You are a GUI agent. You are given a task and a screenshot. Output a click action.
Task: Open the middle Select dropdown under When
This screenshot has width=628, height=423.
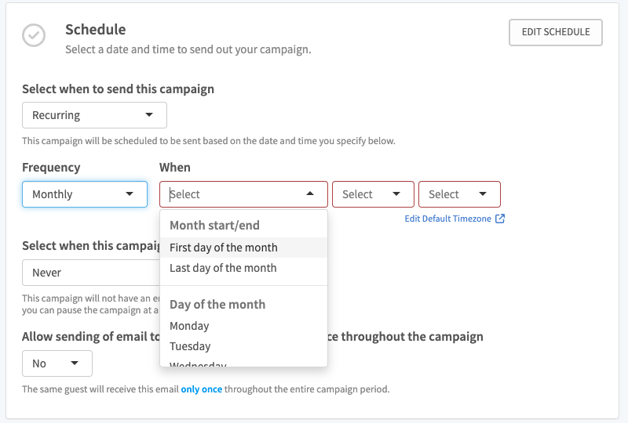click(372, 194)
